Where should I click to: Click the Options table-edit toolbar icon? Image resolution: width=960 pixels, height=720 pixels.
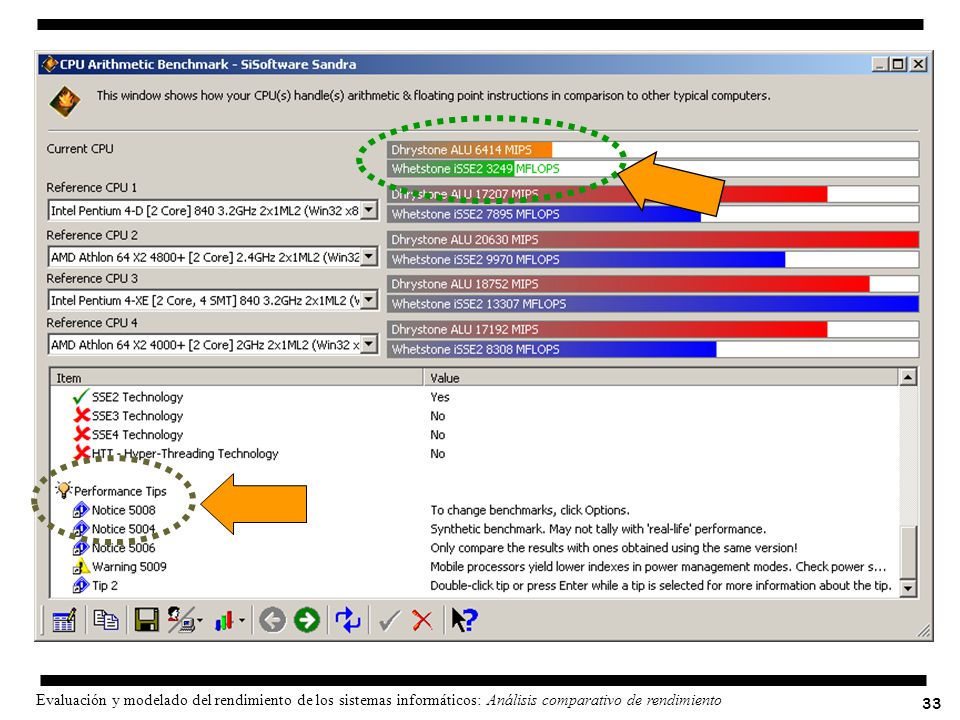pyautogui.click(x=64, y=620)
